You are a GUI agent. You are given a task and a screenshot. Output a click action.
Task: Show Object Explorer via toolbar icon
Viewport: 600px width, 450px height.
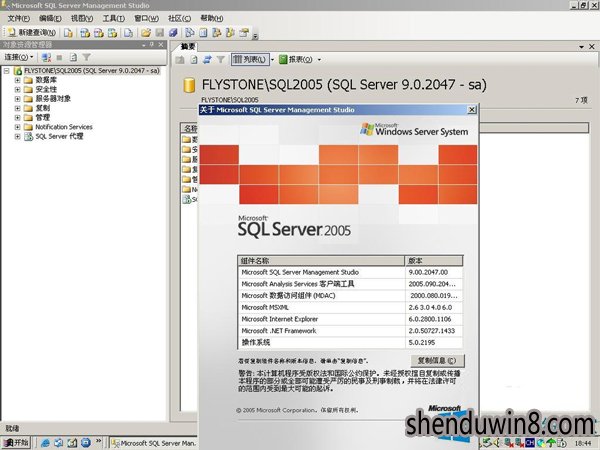[217, 33]
